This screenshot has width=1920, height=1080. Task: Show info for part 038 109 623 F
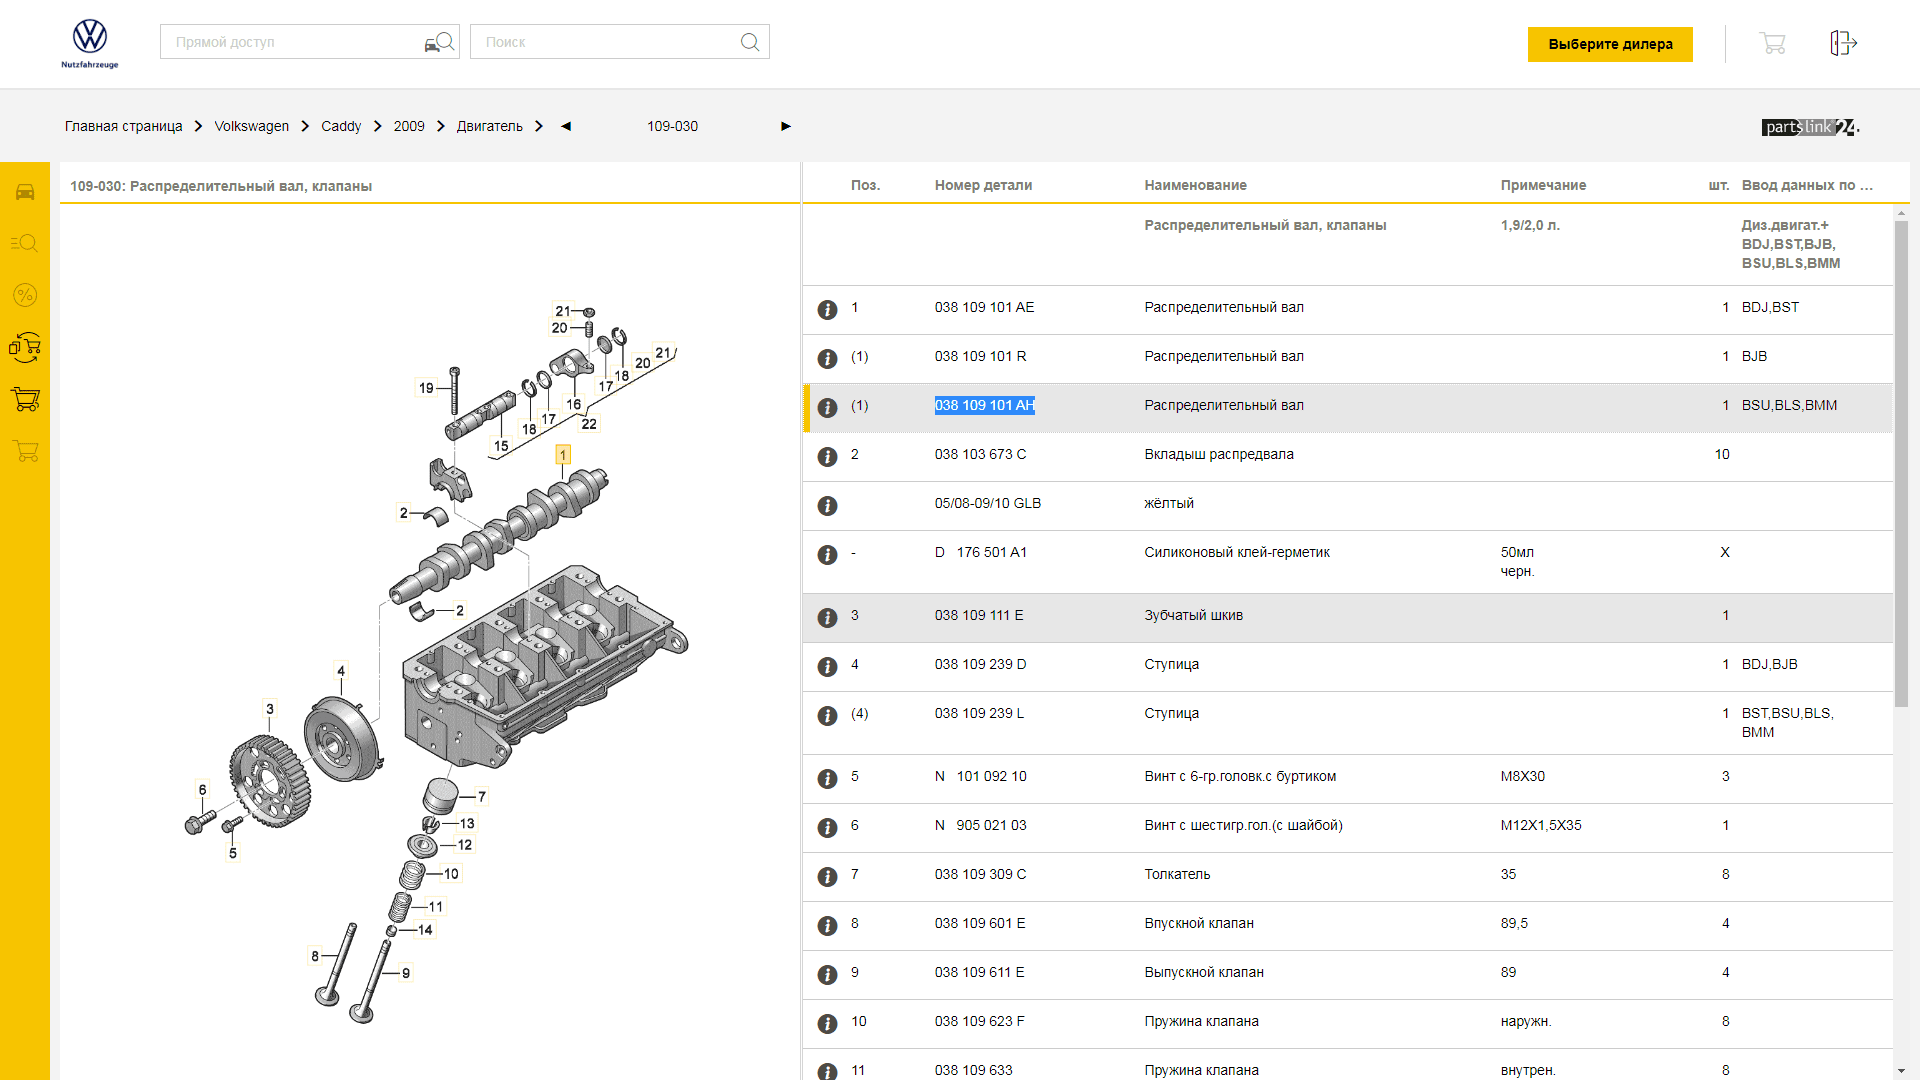click(827, 1024)
